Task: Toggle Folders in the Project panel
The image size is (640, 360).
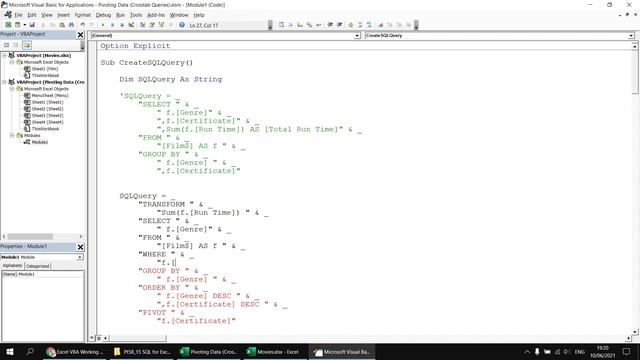Action: 27,45
